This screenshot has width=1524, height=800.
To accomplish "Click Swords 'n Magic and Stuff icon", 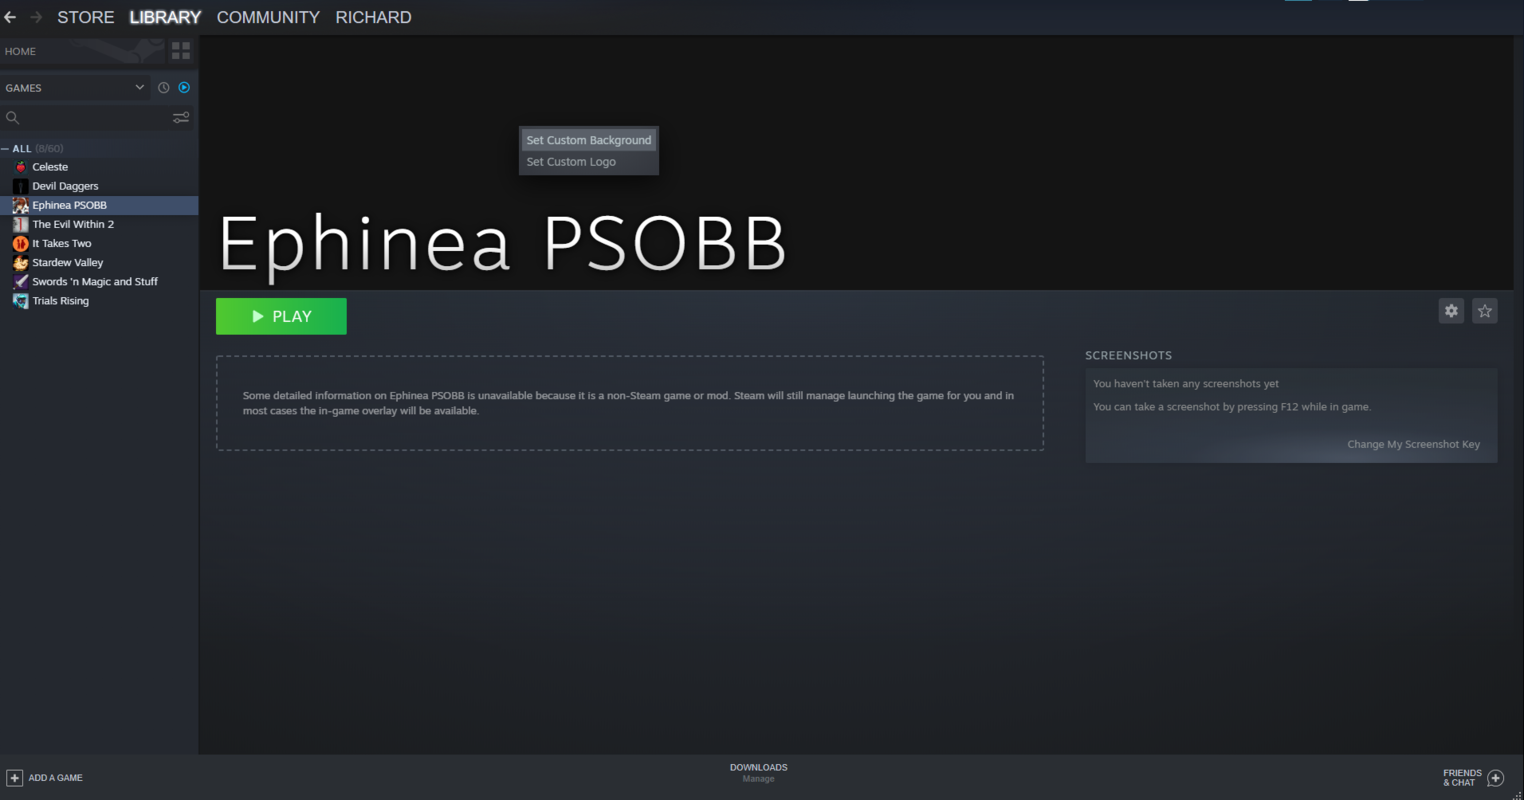I will [x=20, y=282].
